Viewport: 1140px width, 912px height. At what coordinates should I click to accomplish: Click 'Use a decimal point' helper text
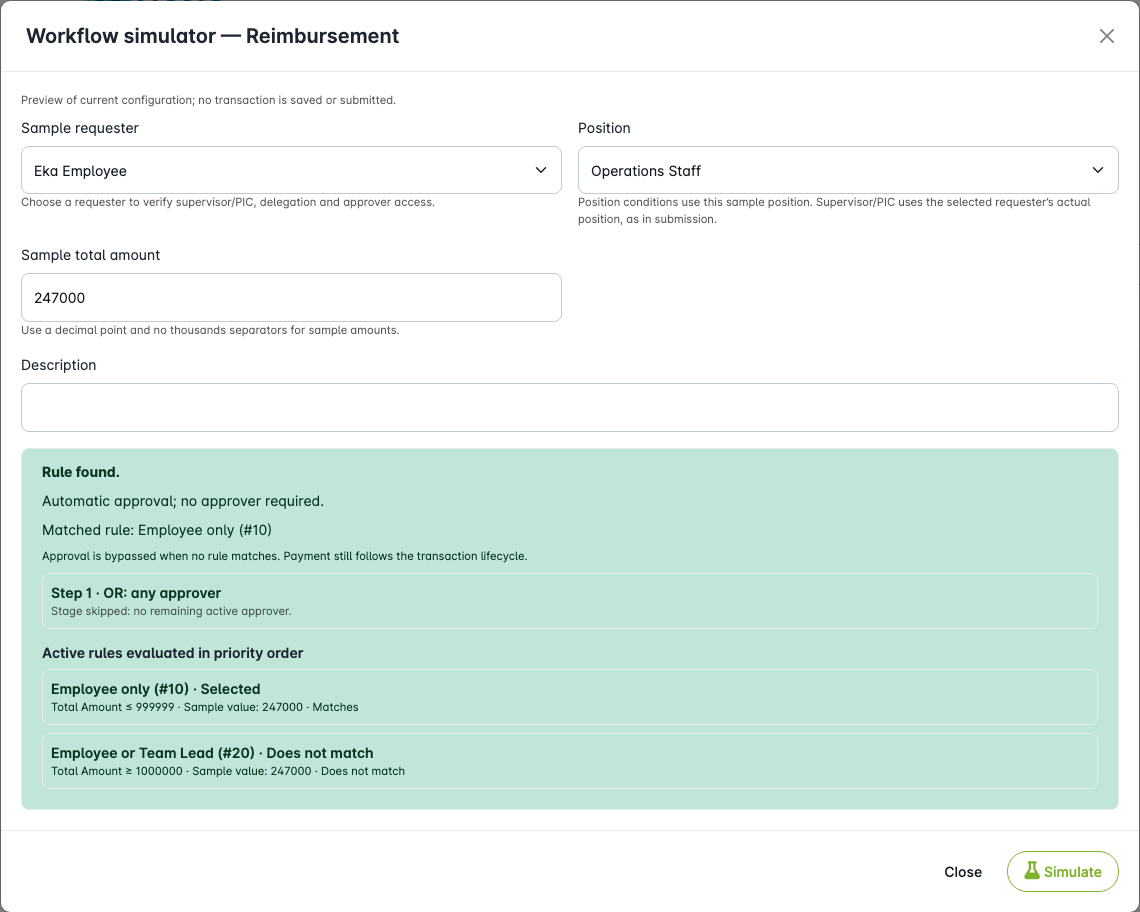click(x=210, y=330)
